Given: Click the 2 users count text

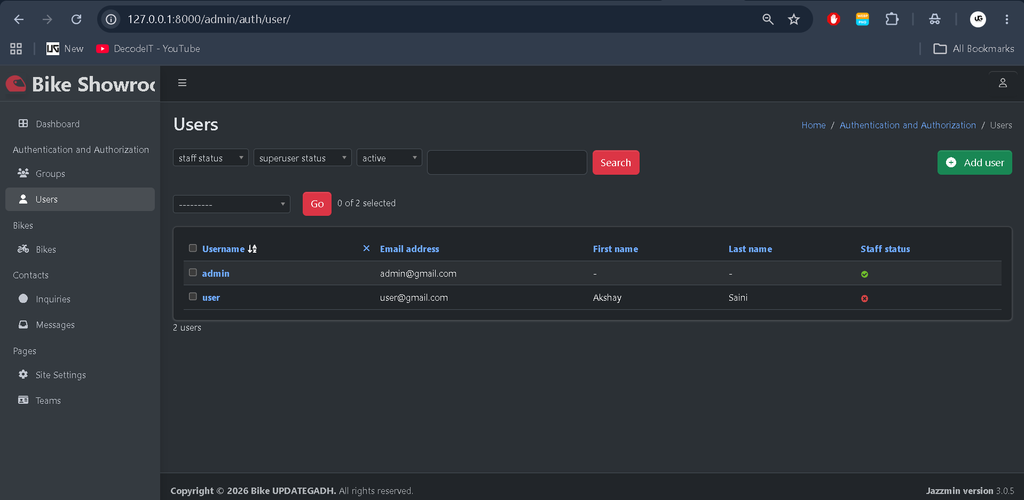Looking at the screenshot, I should click(187, 328).
